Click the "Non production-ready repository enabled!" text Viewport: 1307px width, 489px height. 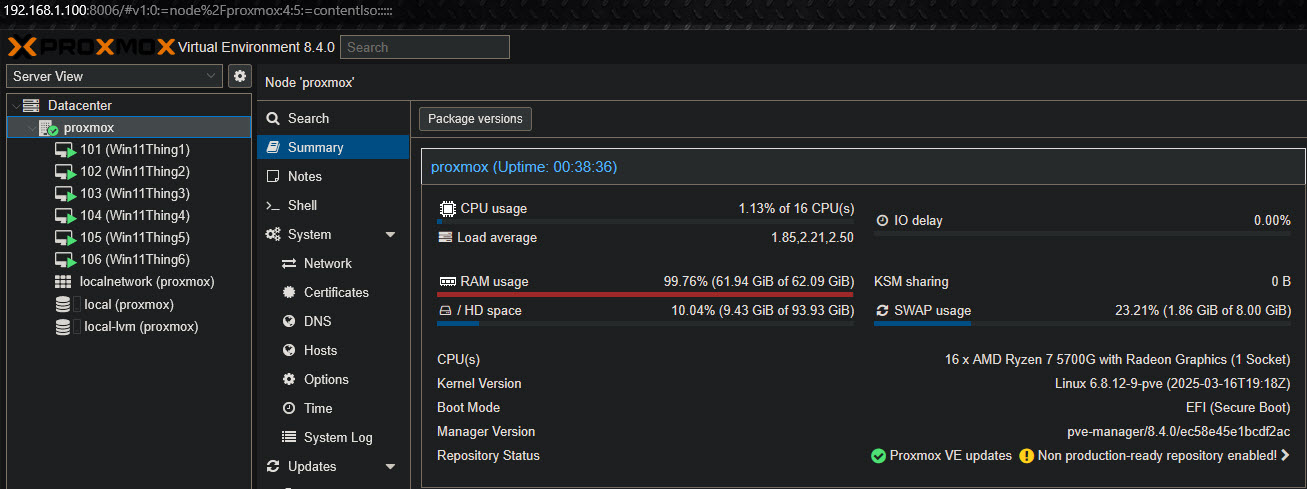tap(1158, 456)
